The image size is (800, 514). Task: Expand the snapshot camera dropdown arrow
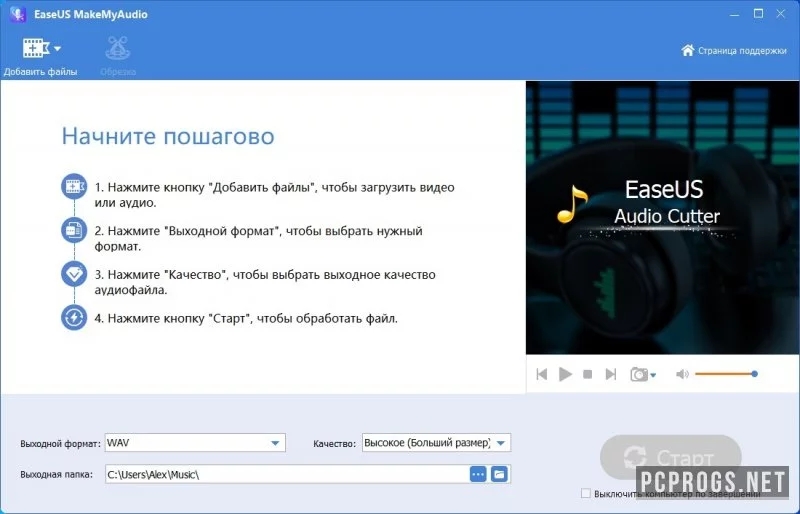[x=653, y=375]
